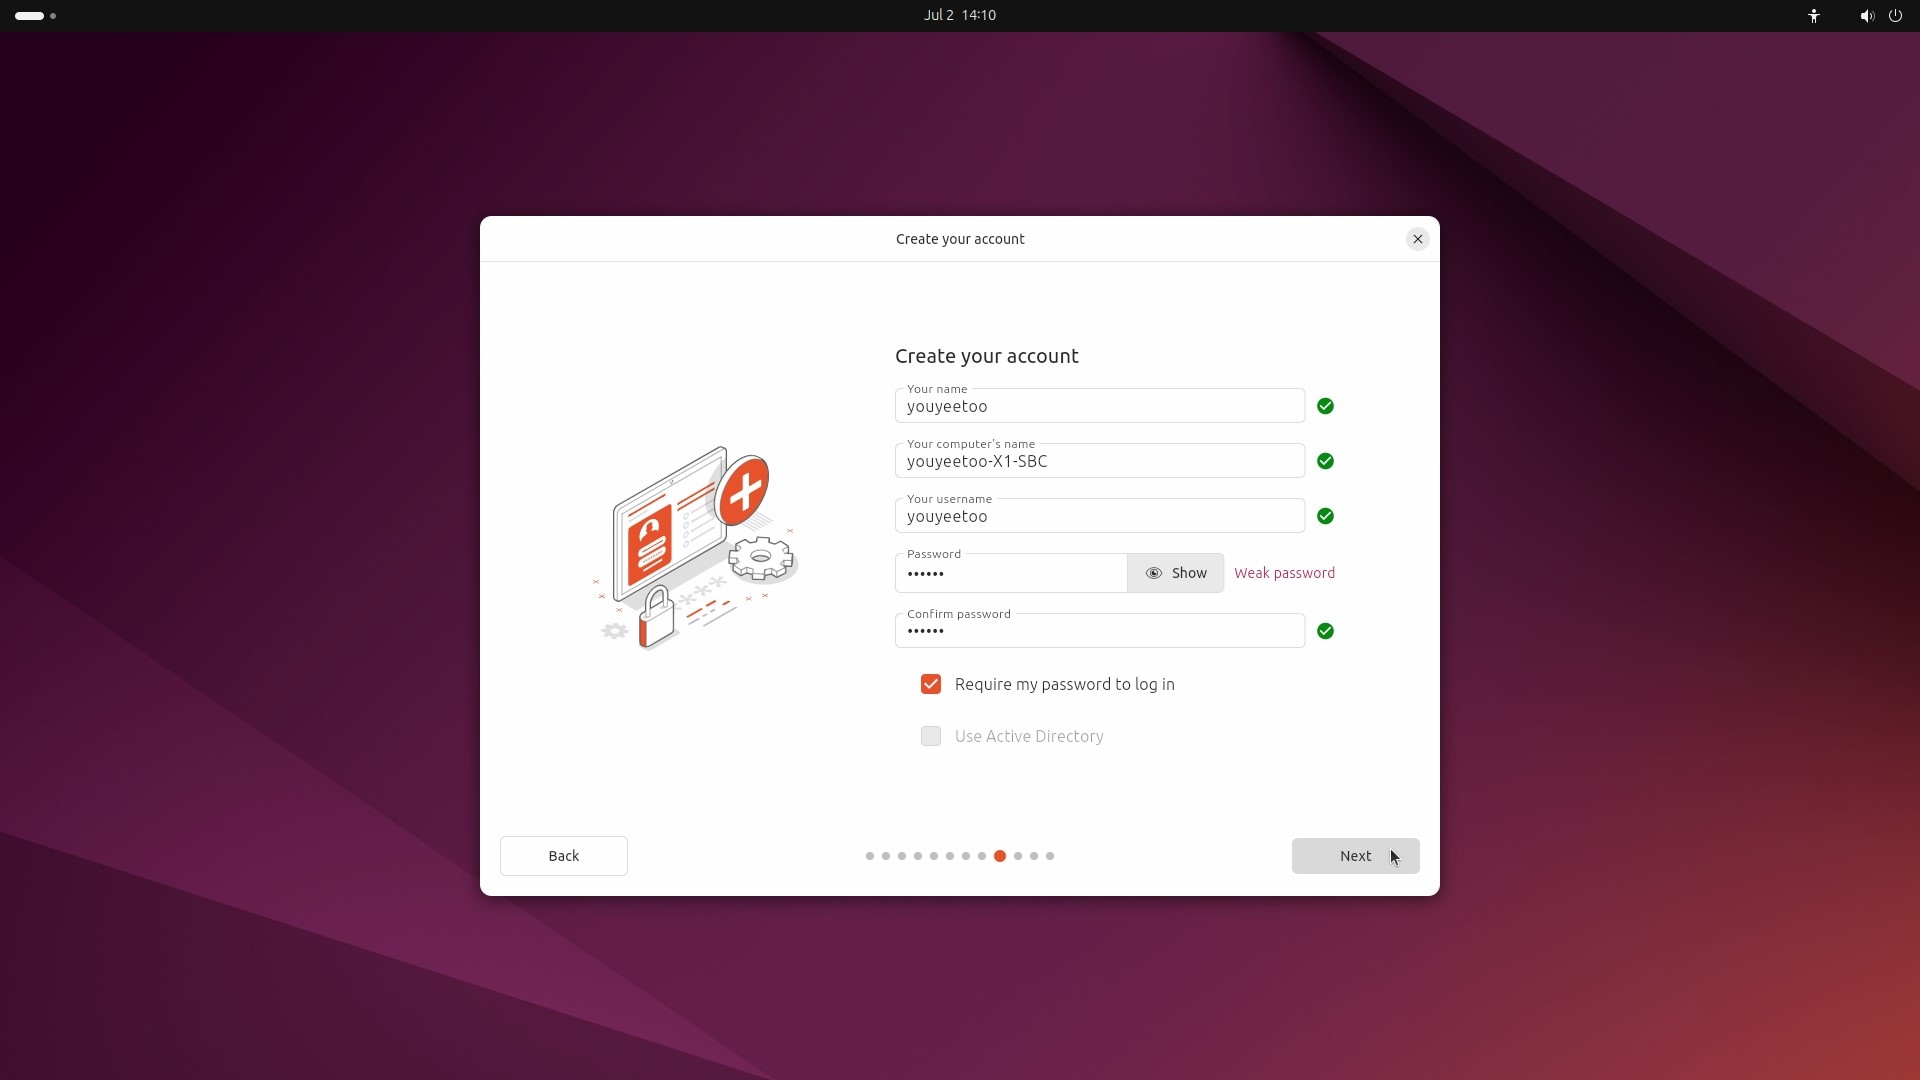Screen dimensions: 1920x1080
Task: Go Back to the previous step
Action: (563, 856)
